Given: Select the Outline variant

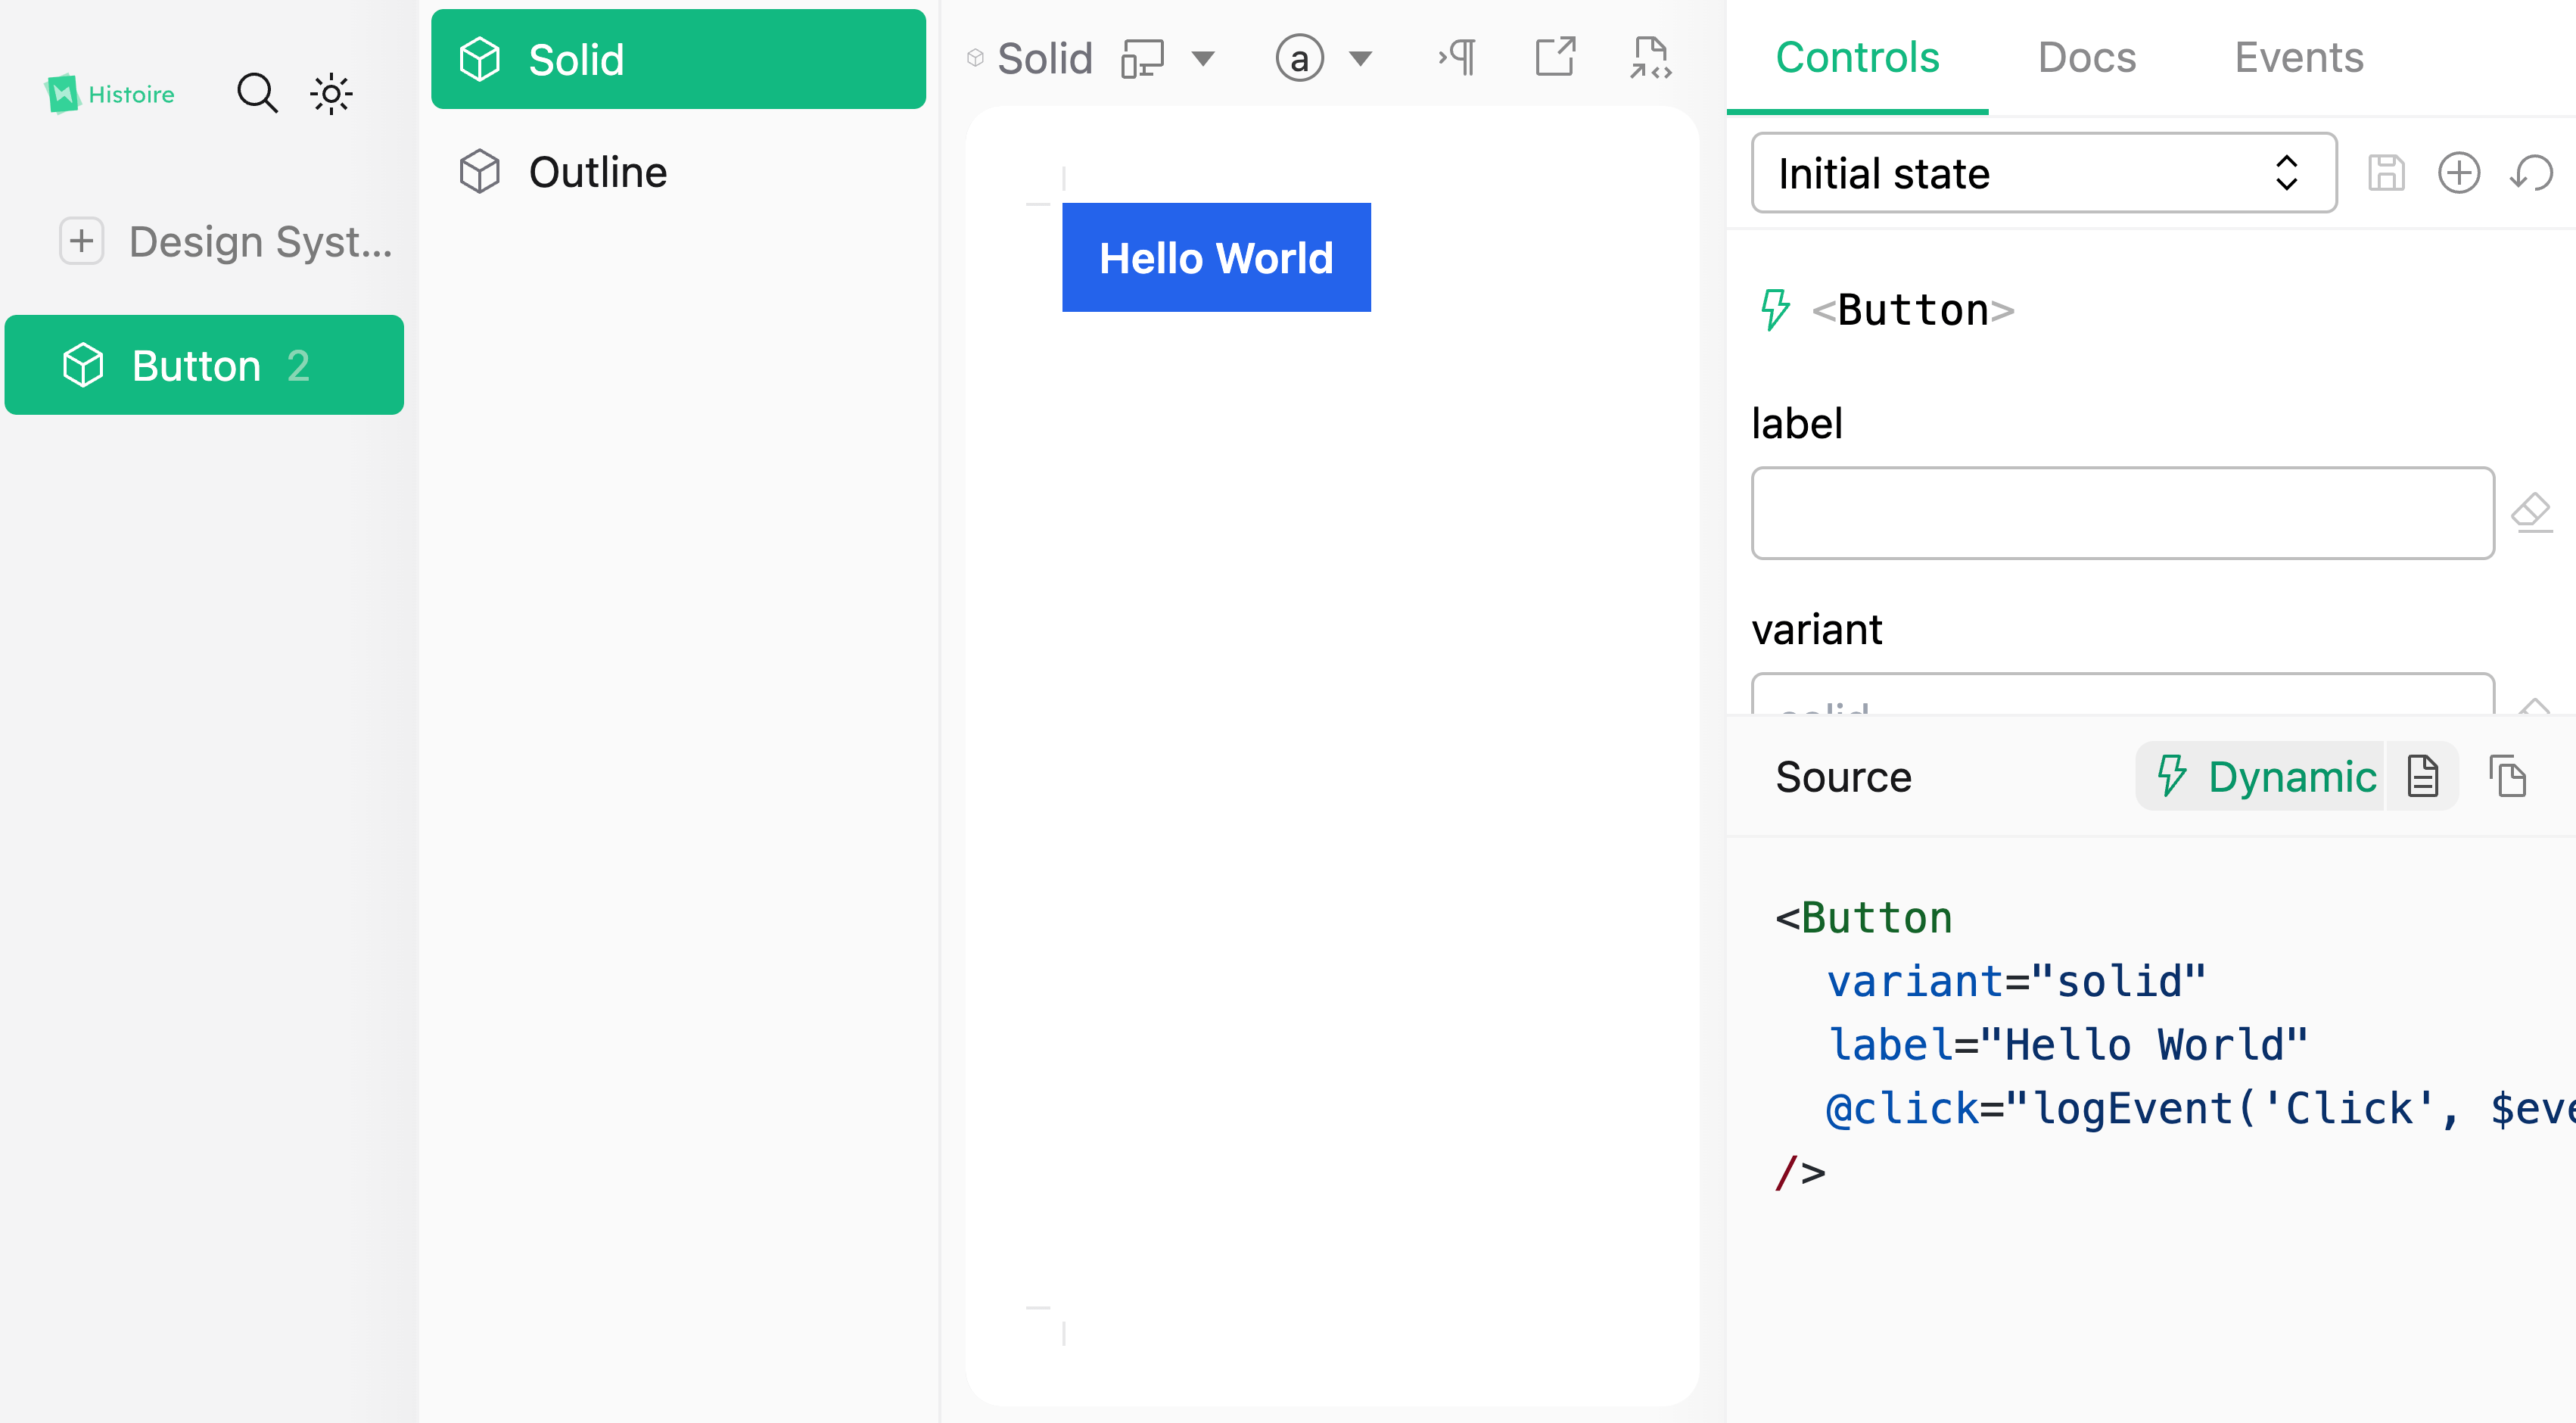Looking at the screenshot, I should tap(597, 172).
